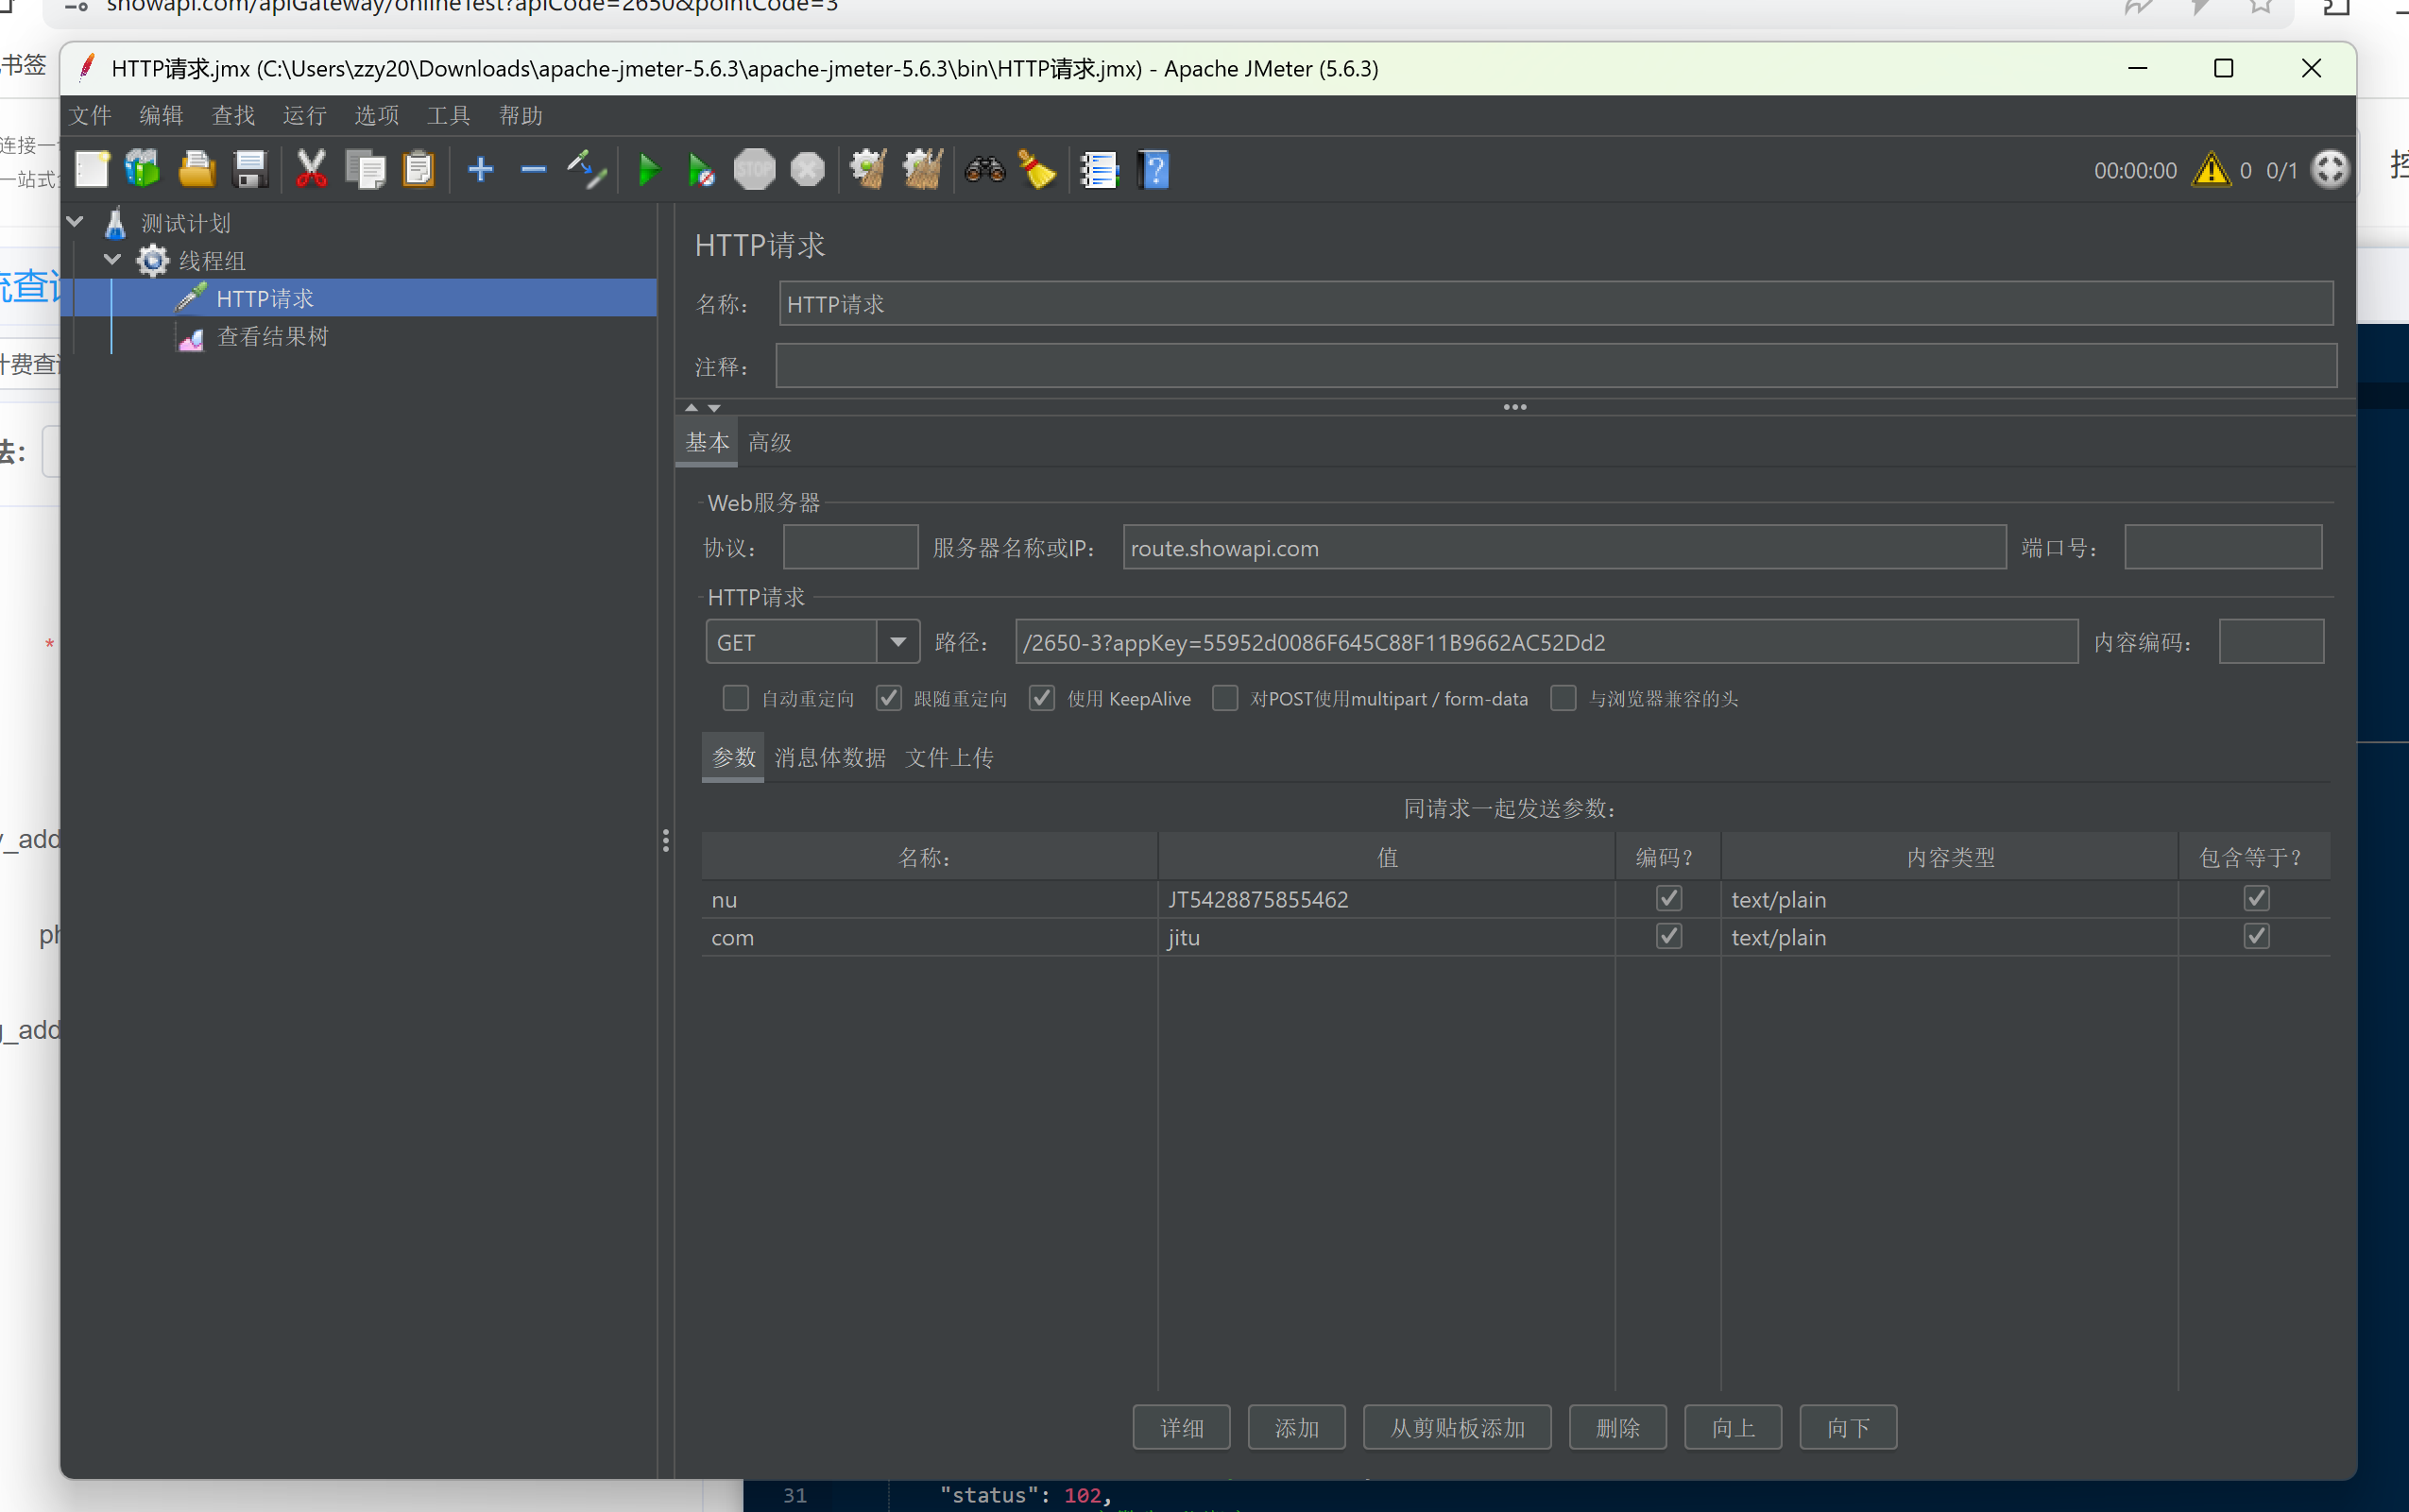Collapse the 线程组 tree node
Screen dimensions: 2409x1512
(x=112, y=260)
